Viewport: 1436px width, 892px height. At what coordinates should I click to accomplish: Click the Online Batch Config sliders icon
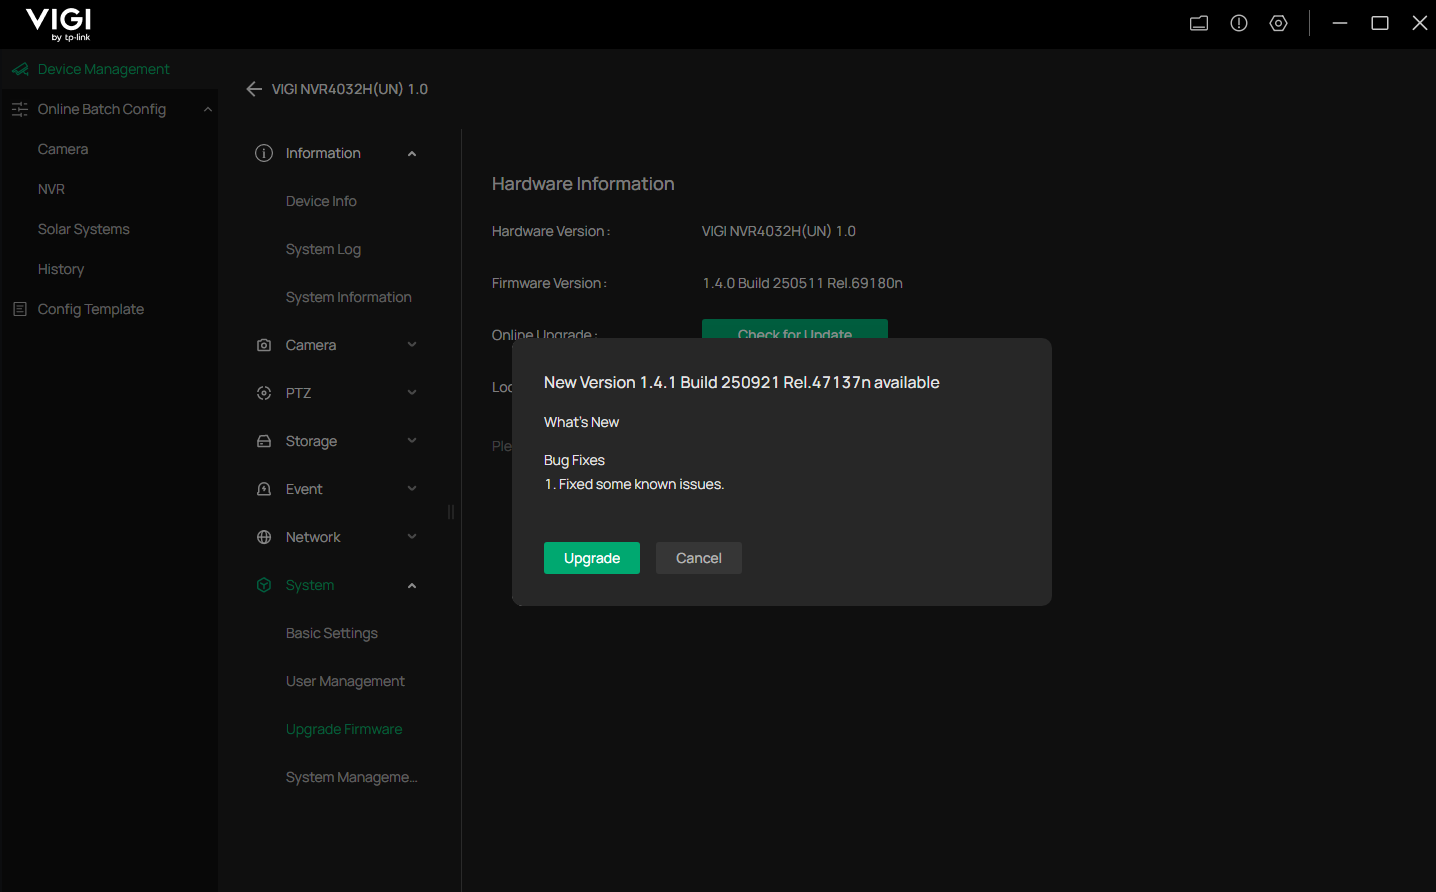click(x=19, y=108)
